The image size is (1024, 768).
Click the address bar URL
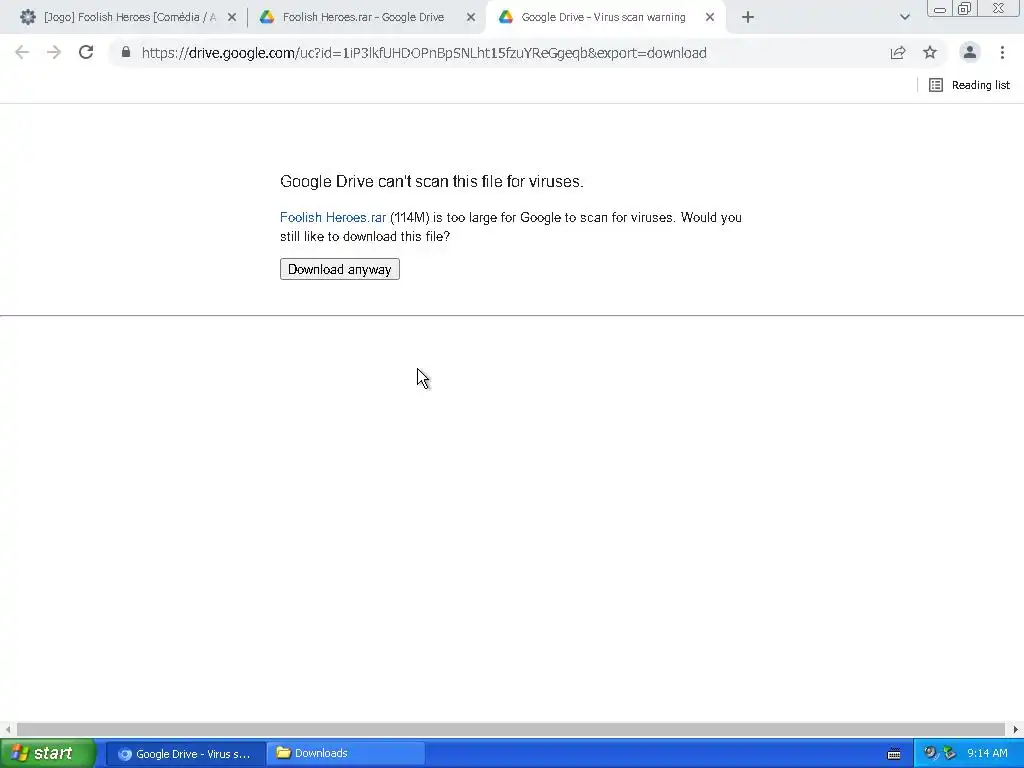pyautogui.click(x=424, y=53)
